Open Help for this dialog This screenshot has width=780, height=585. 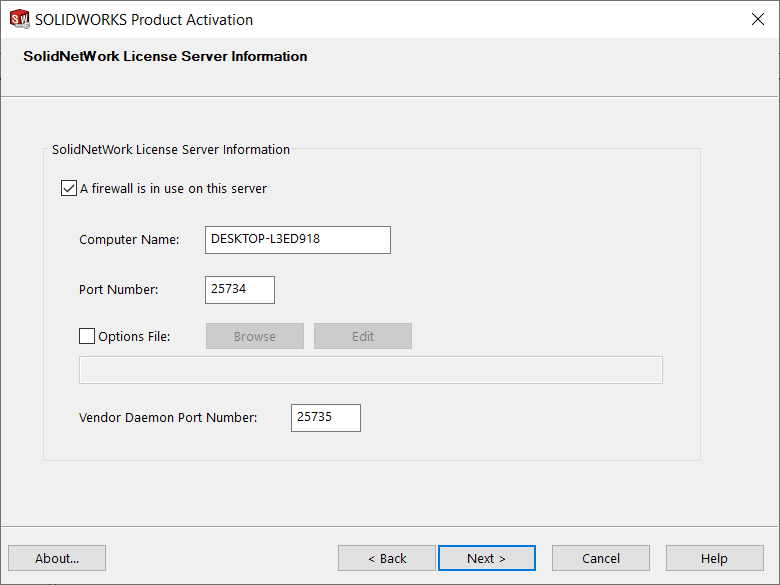pos(714,558)
